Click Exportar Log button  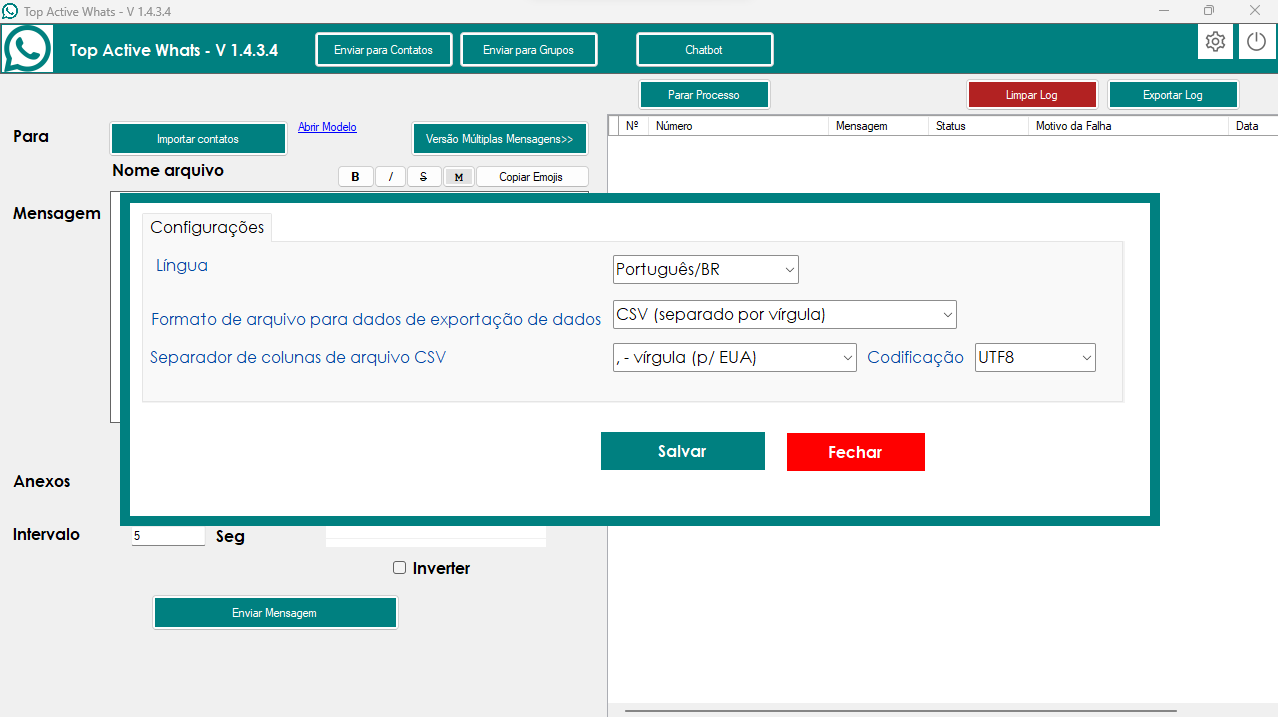coord(1173,95)
